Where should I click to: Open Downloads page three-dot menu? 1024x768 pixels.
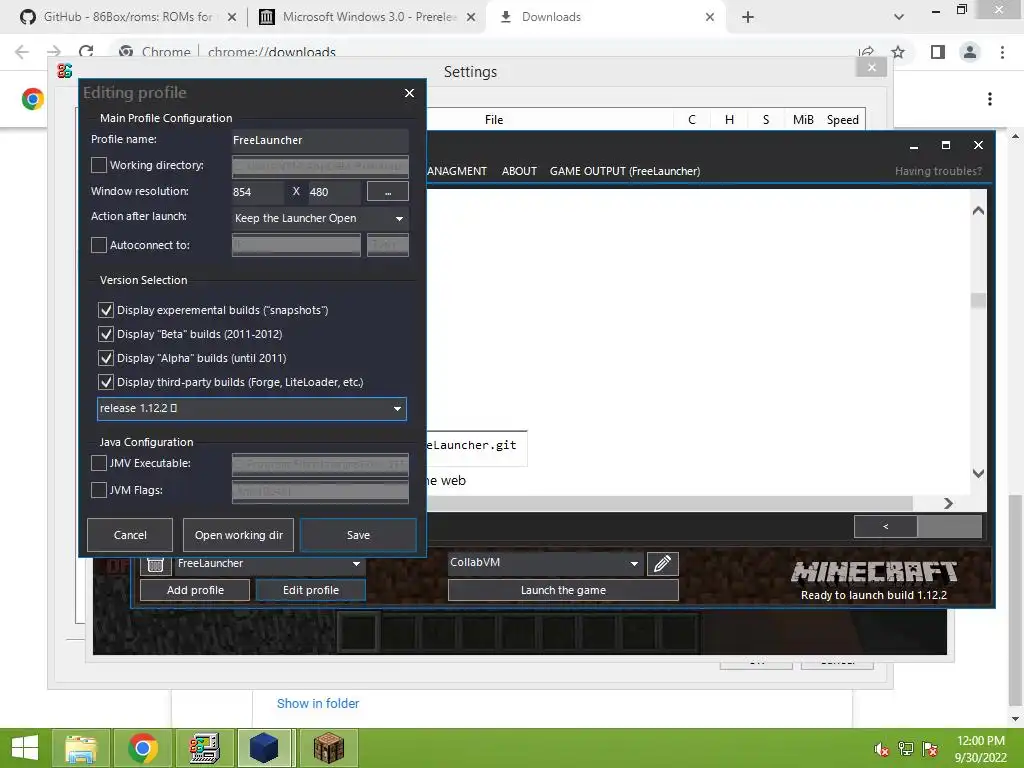coord(990,99)
